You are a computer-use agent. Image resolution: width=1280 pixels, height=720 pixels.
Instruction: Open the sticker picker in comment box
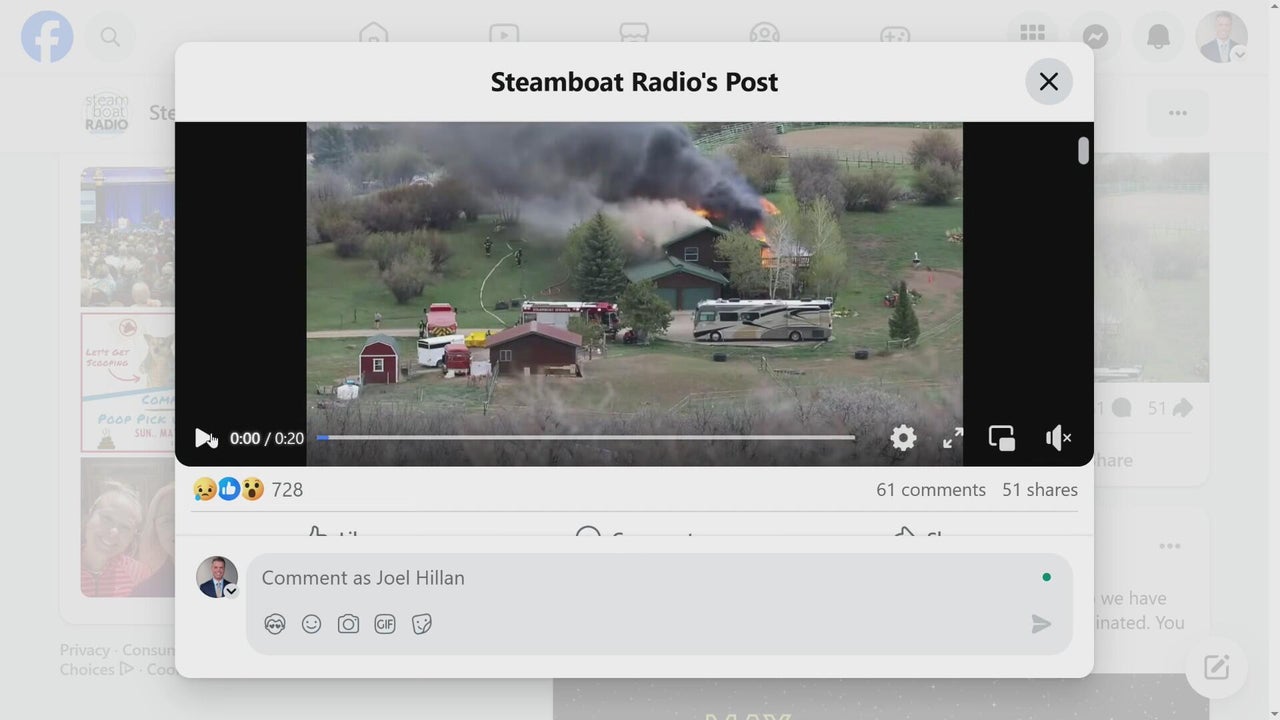tap(422, 624)
